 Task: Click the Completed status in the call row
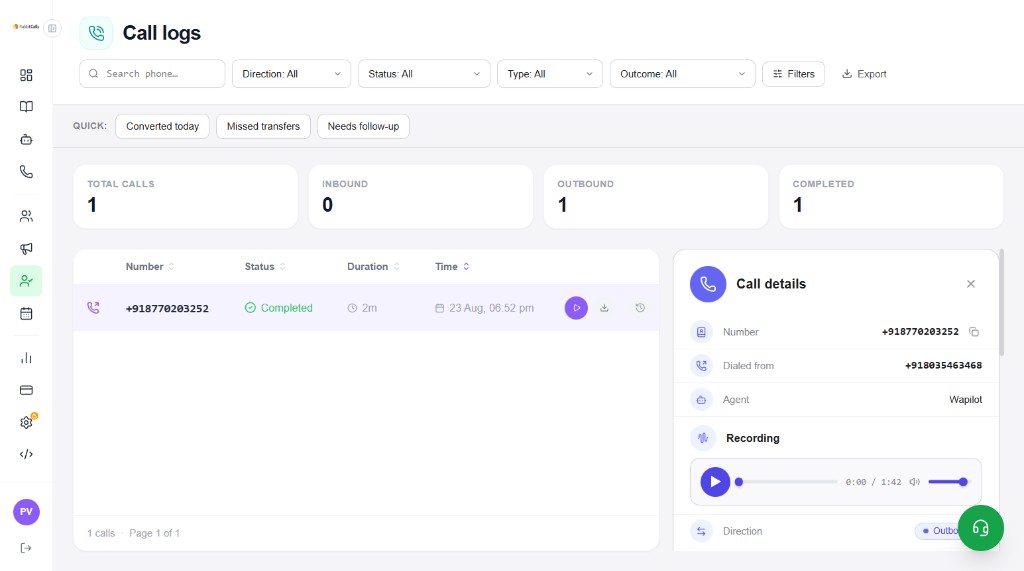(279, 308)
